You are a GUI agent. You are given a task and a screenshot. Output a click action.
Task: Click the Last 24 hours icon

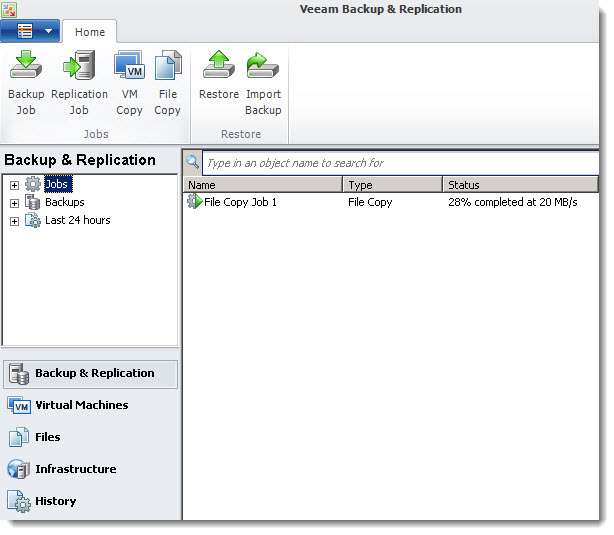[33, 220]
